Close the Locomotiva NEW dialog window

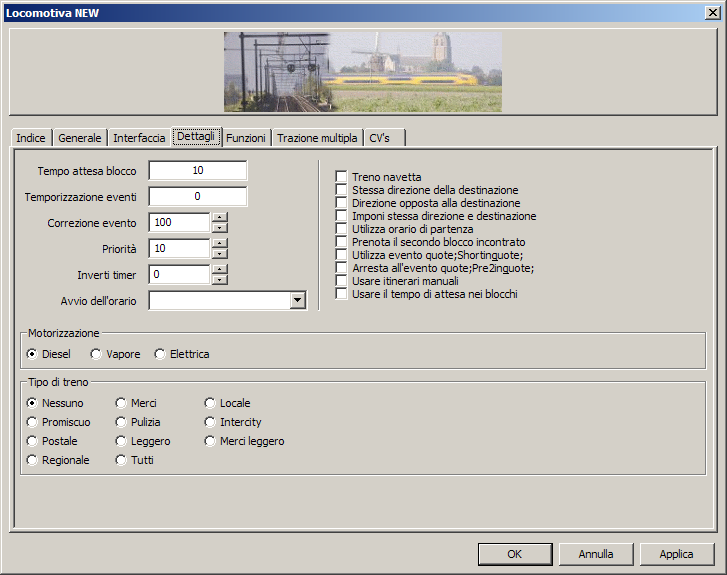(x=712, y=12)
